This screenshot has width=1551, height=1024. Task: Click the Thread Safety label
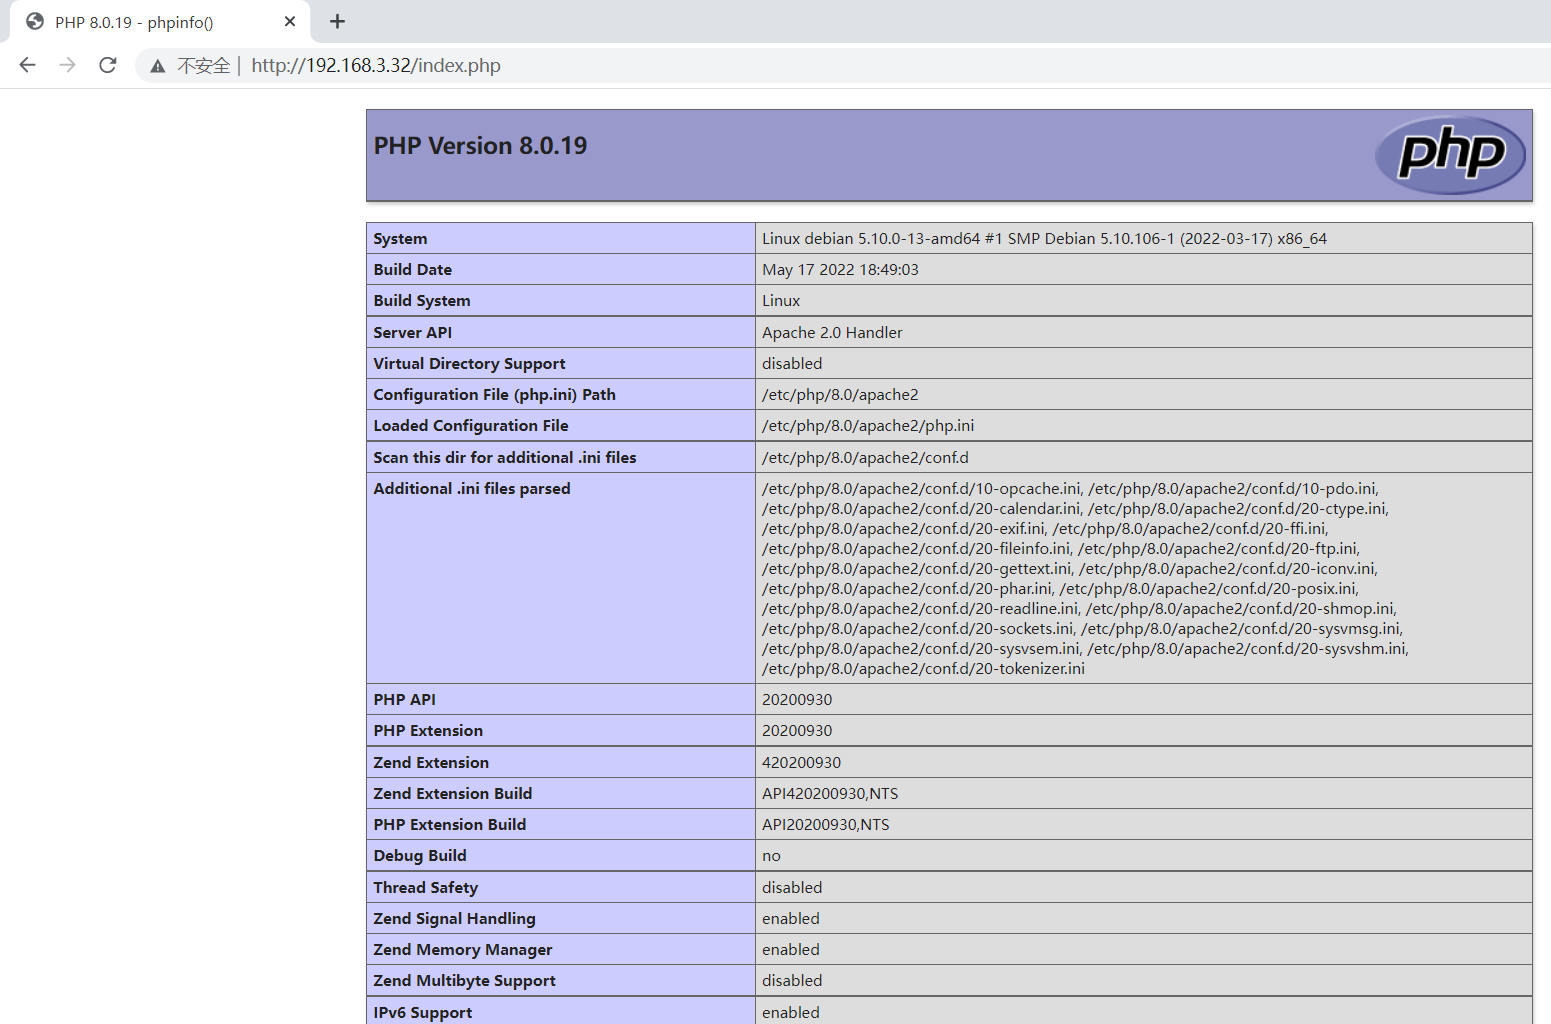(426, 888)
